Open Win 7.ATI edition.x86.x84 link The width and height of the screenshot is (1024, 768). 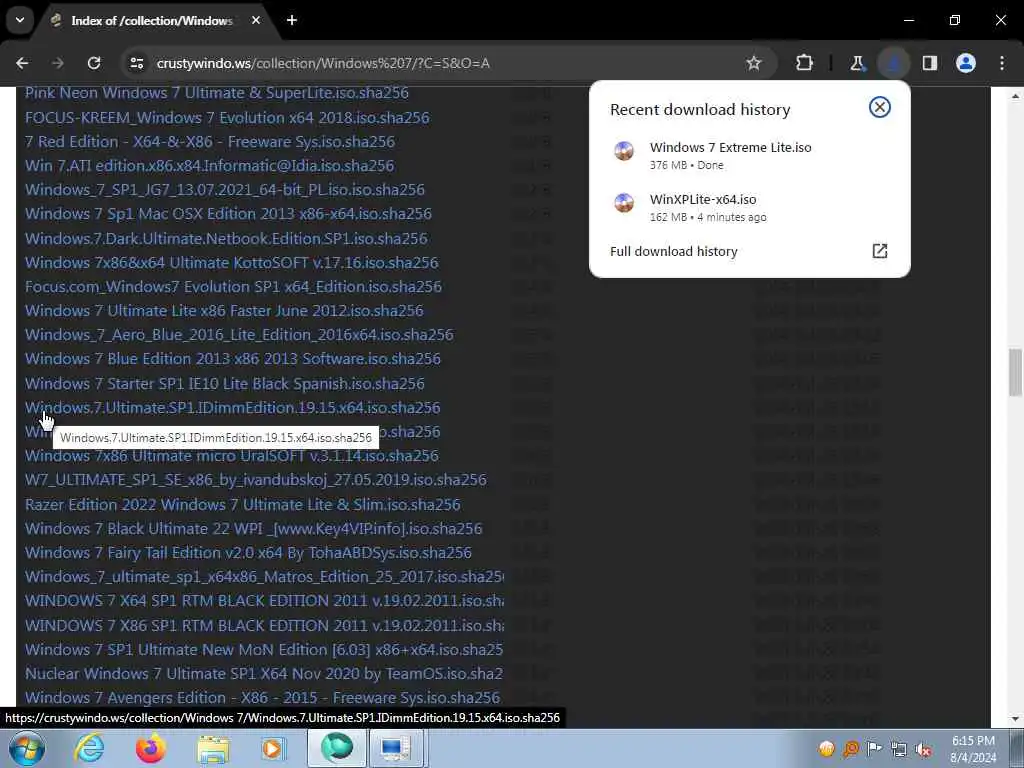coord(210,166)
